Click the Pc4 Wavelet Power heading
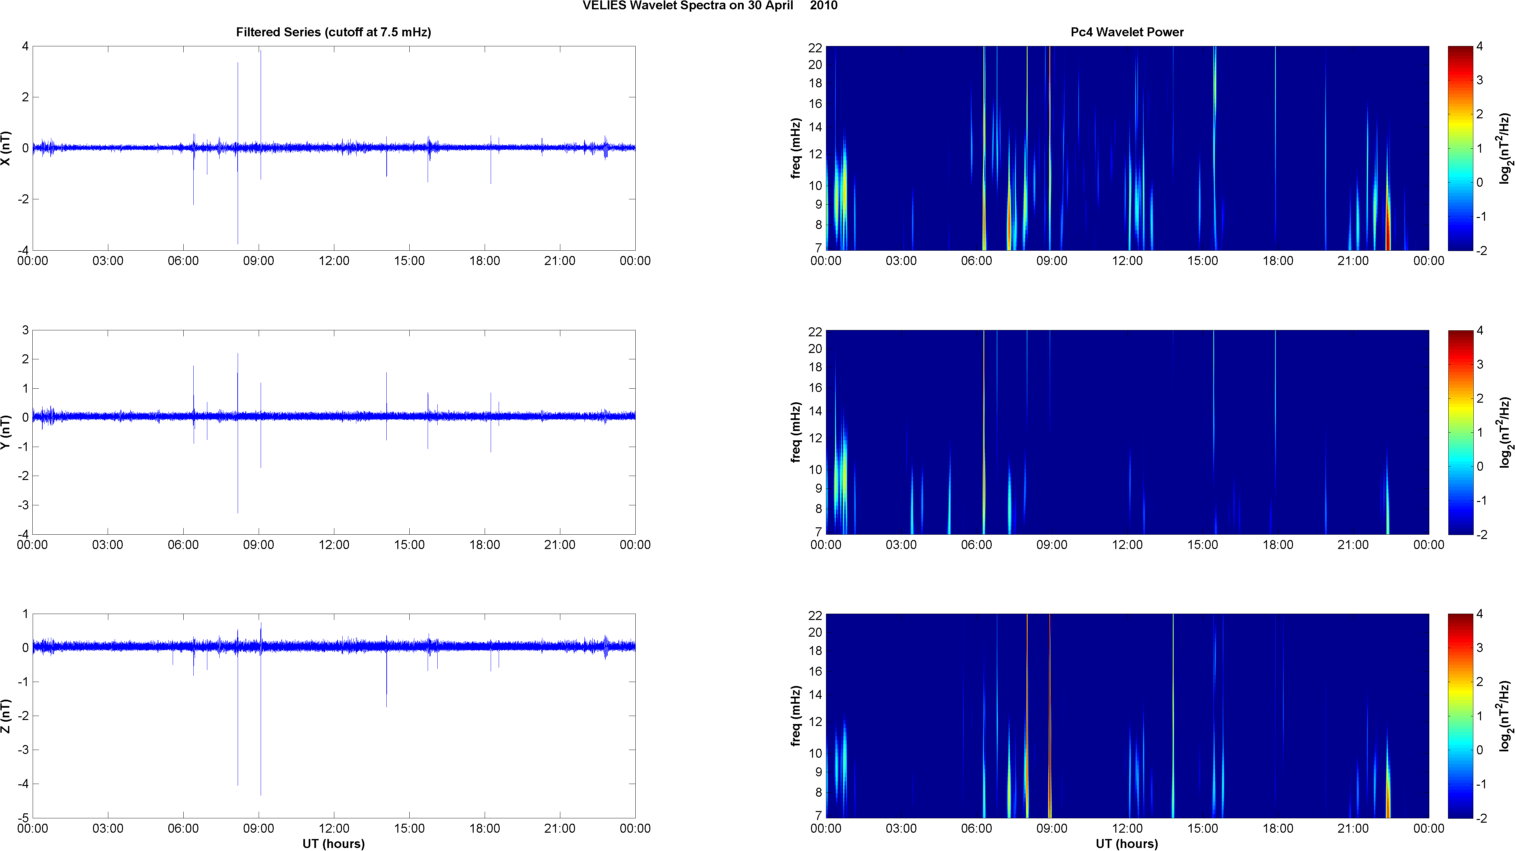 (x=1126, y=32)
